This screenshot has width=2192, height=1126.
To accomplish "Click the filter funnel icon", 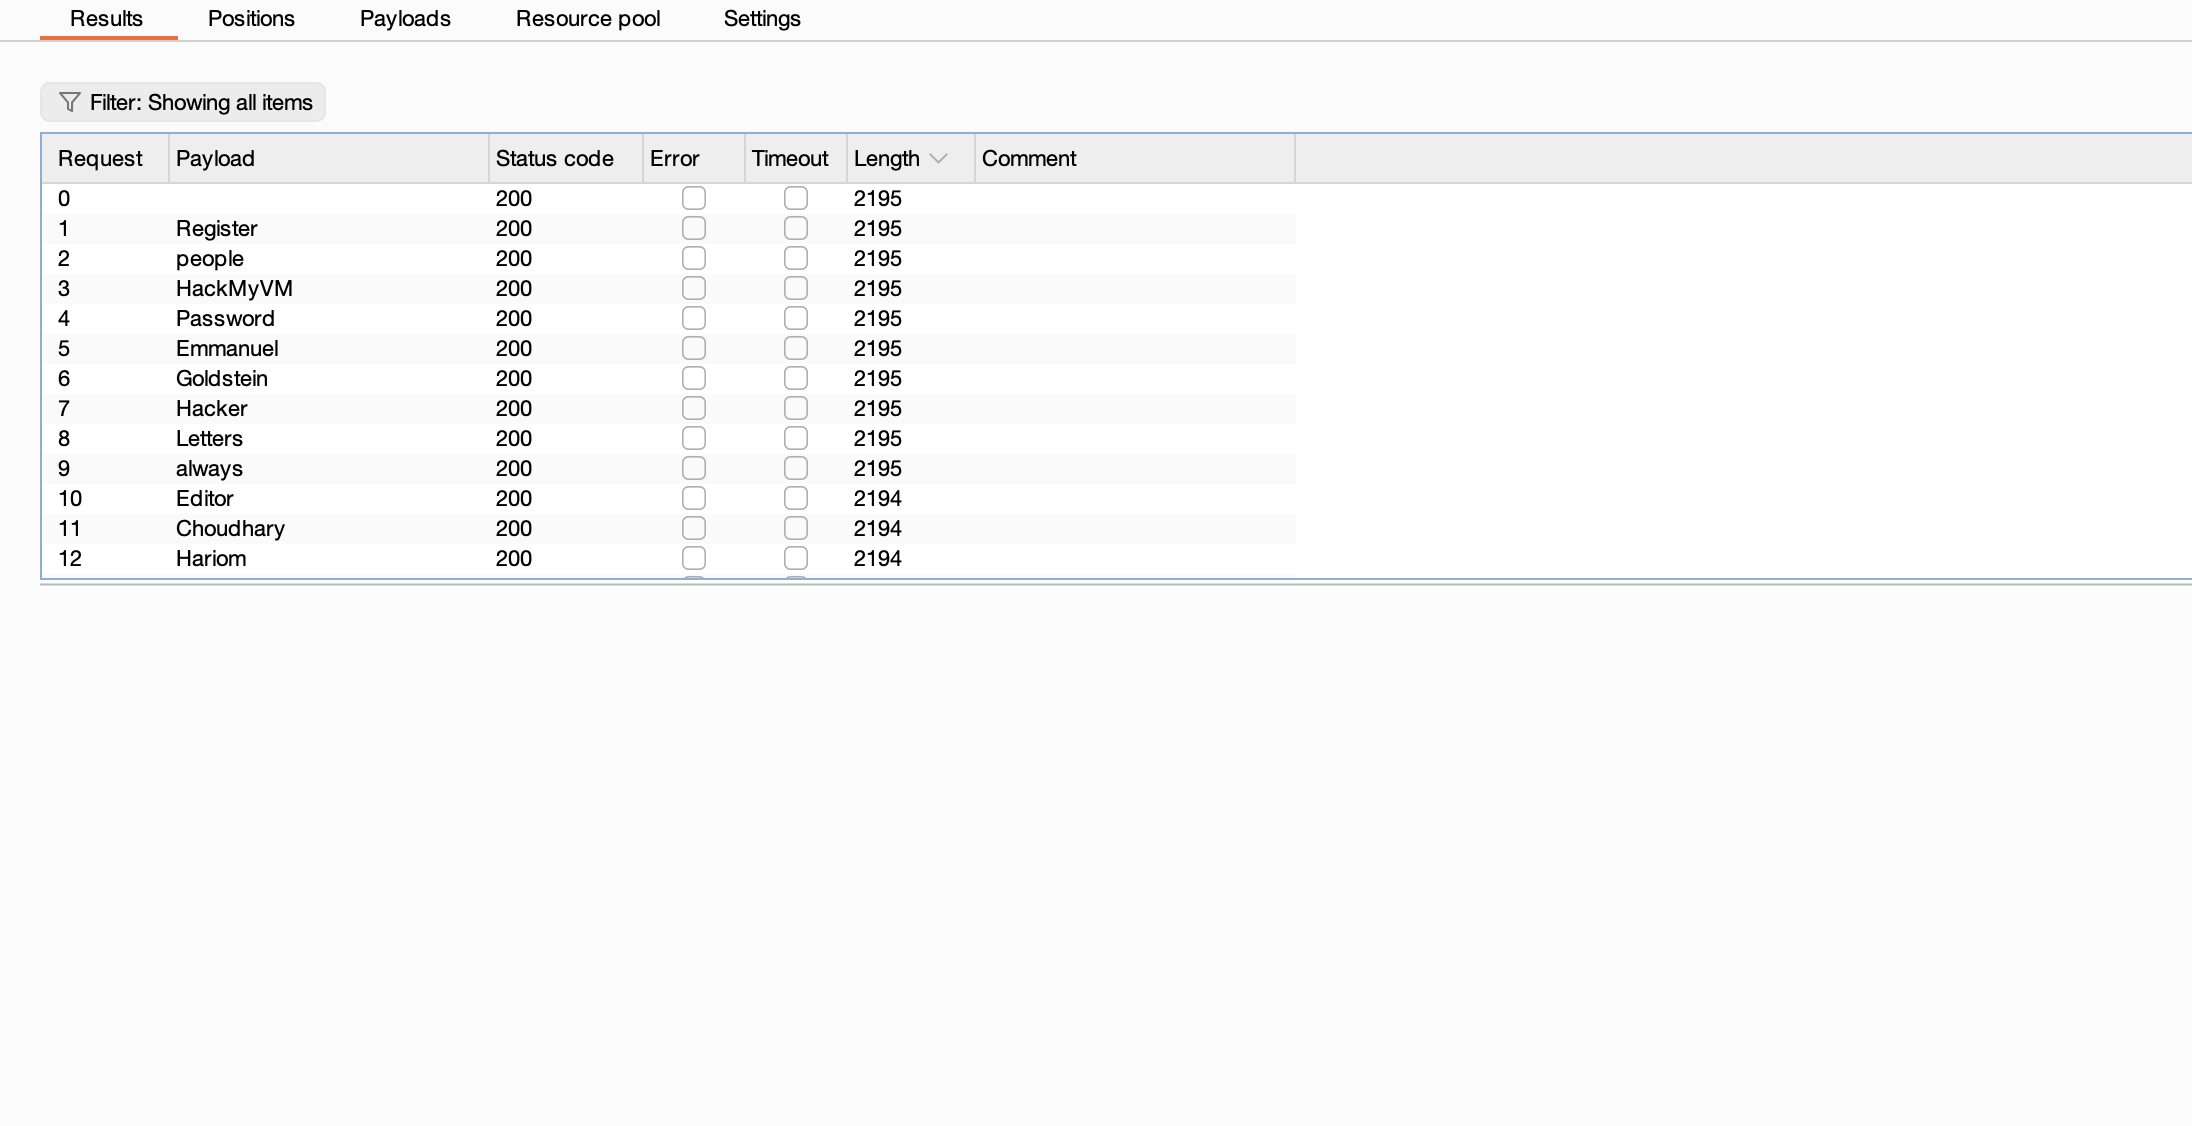I will pos(69,102).
